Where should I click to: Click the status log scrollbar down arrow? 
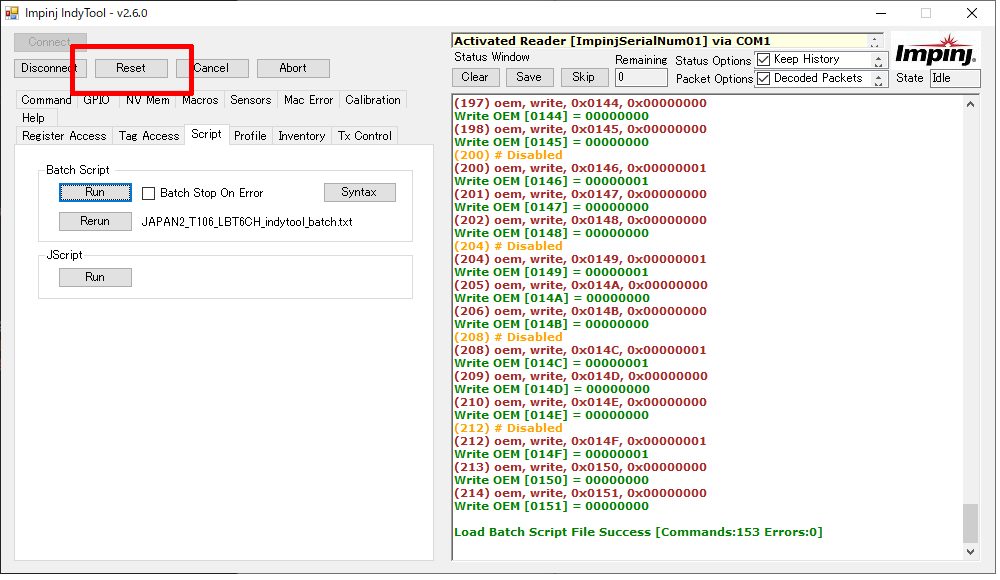pyautogui.click(x=970, y=553)
